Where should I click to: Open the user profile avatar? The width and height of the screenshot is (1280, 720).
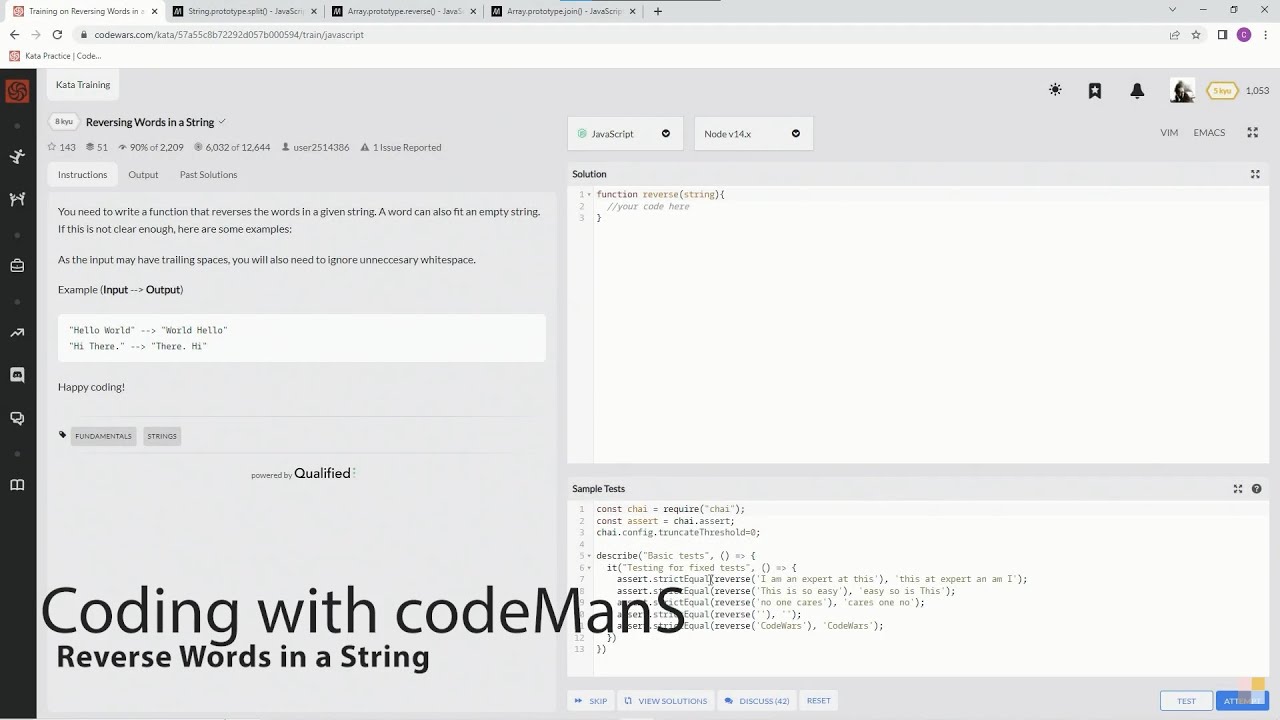pos(1182,91)
